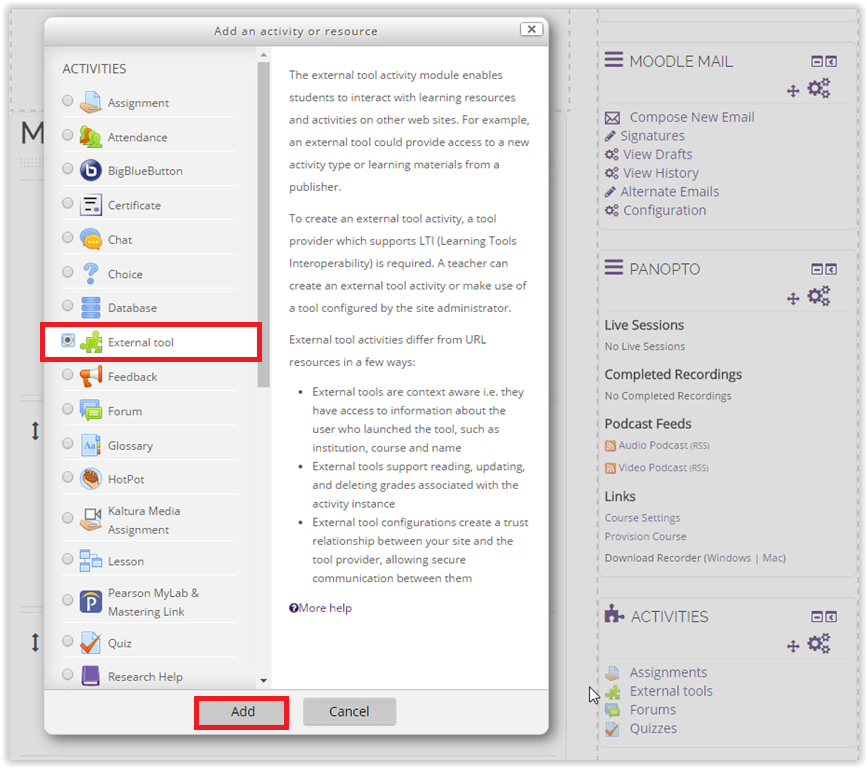Click the Audio Podcast RSS icon
The image size is (867, 768).
610,446
